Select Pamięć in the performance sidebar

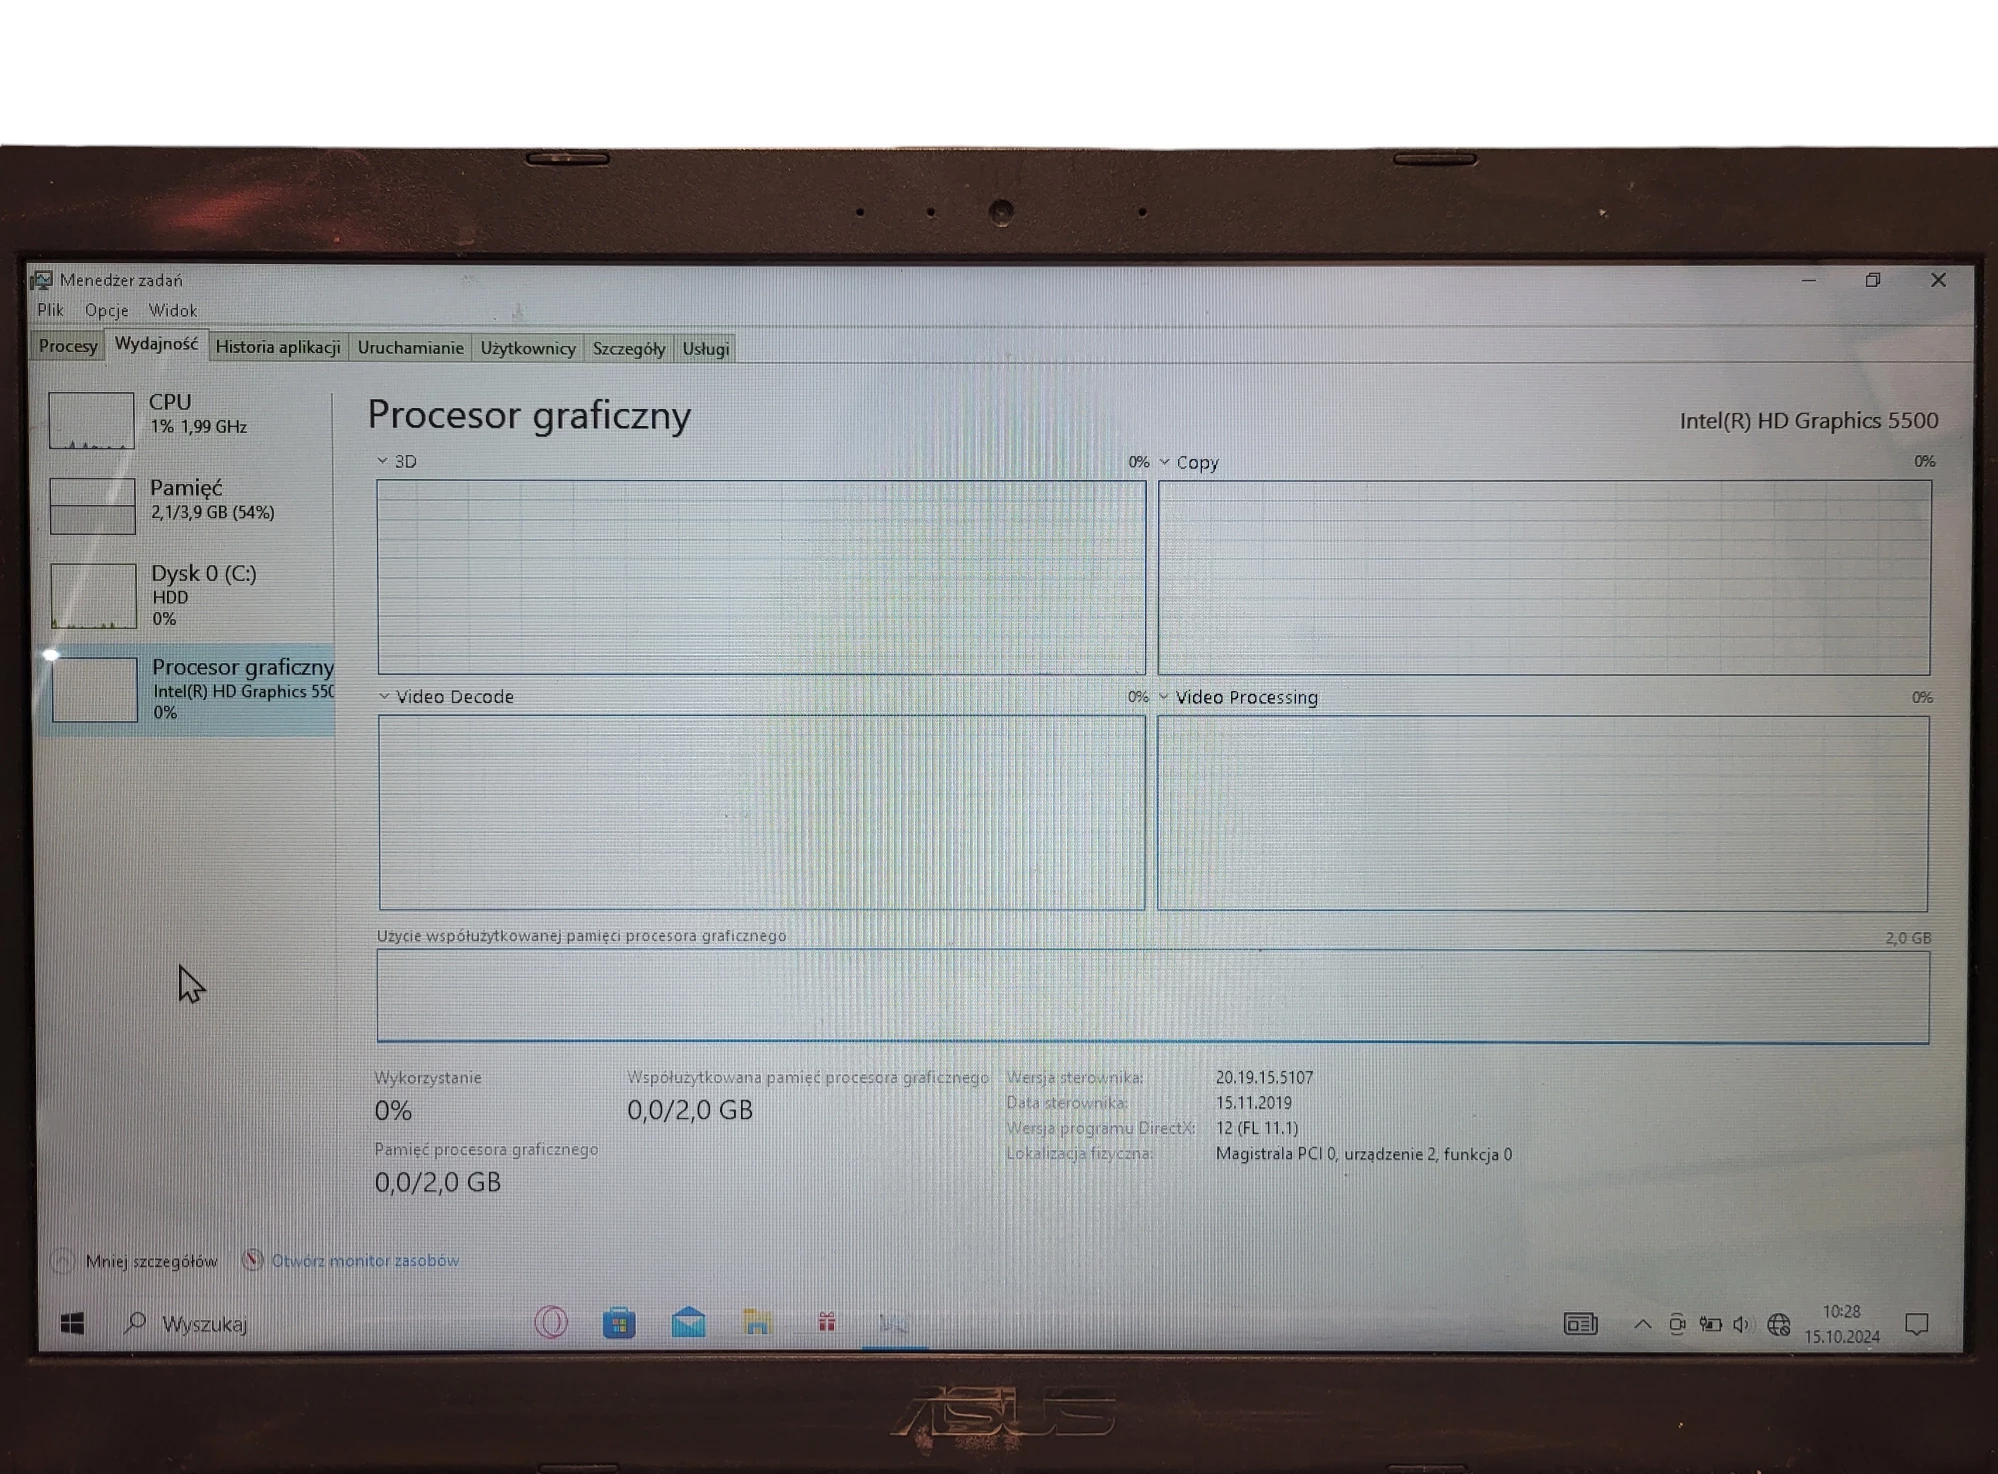pyautogui.click(x=188, y=504)
